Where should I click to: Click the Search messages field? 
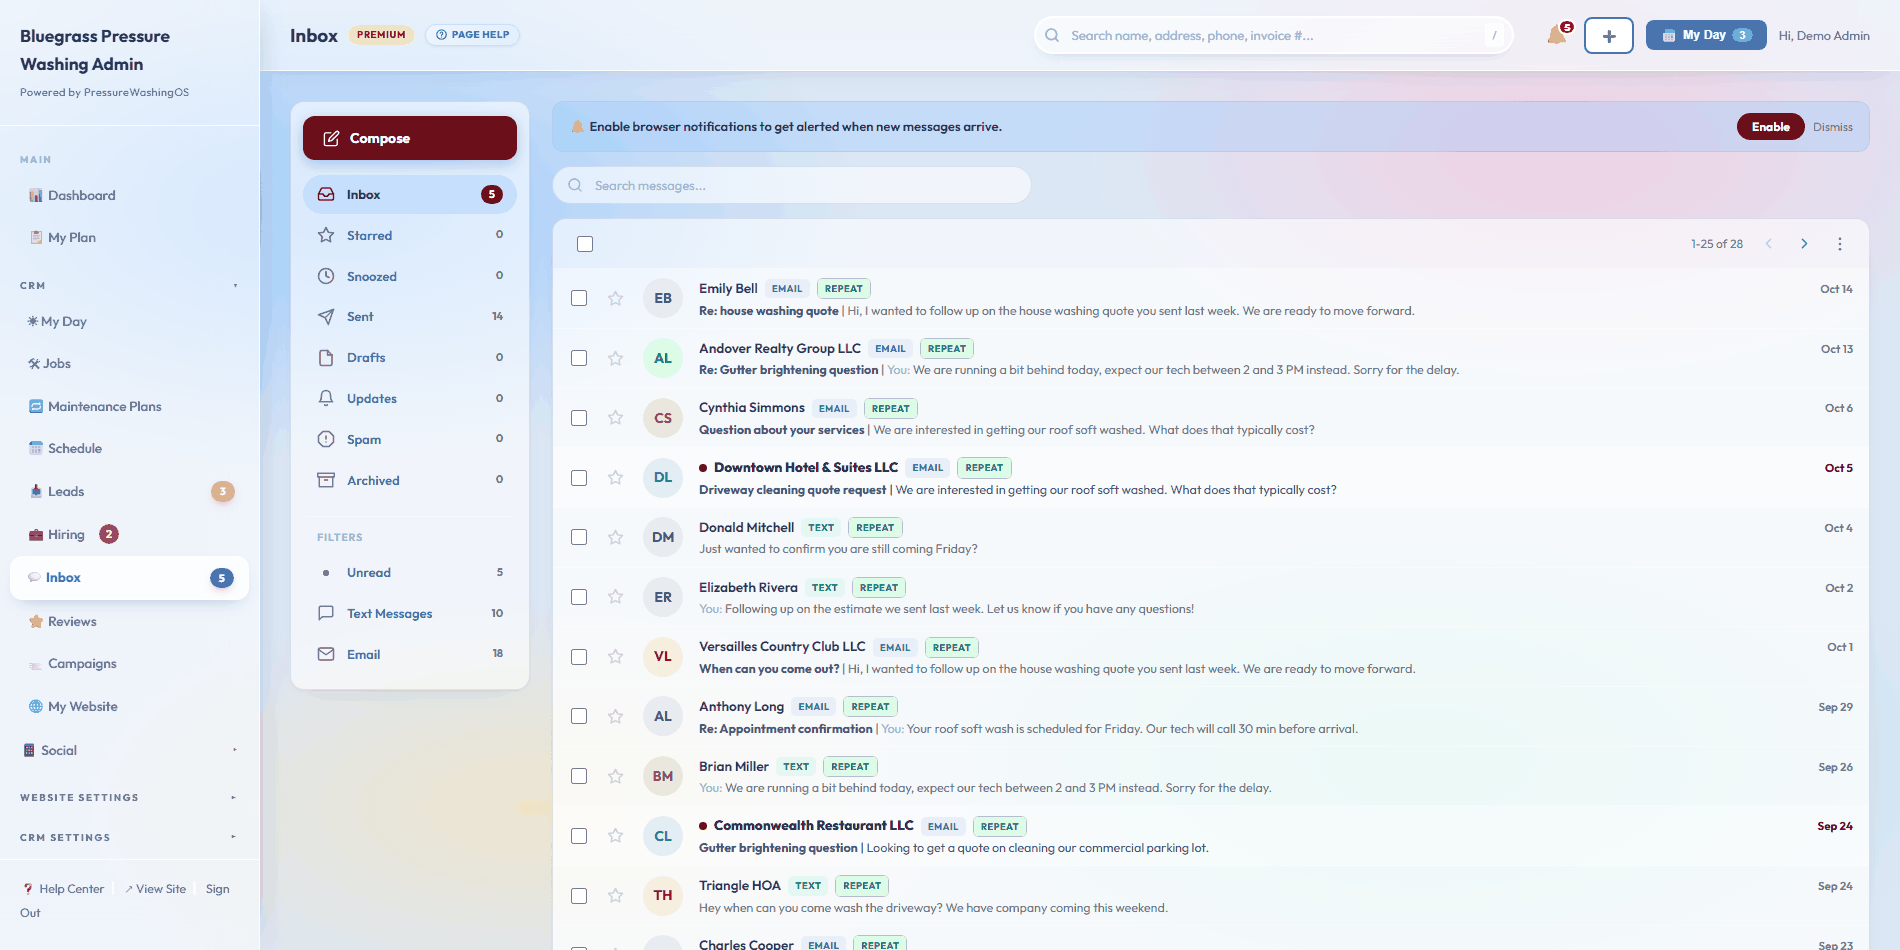[792, 185]
